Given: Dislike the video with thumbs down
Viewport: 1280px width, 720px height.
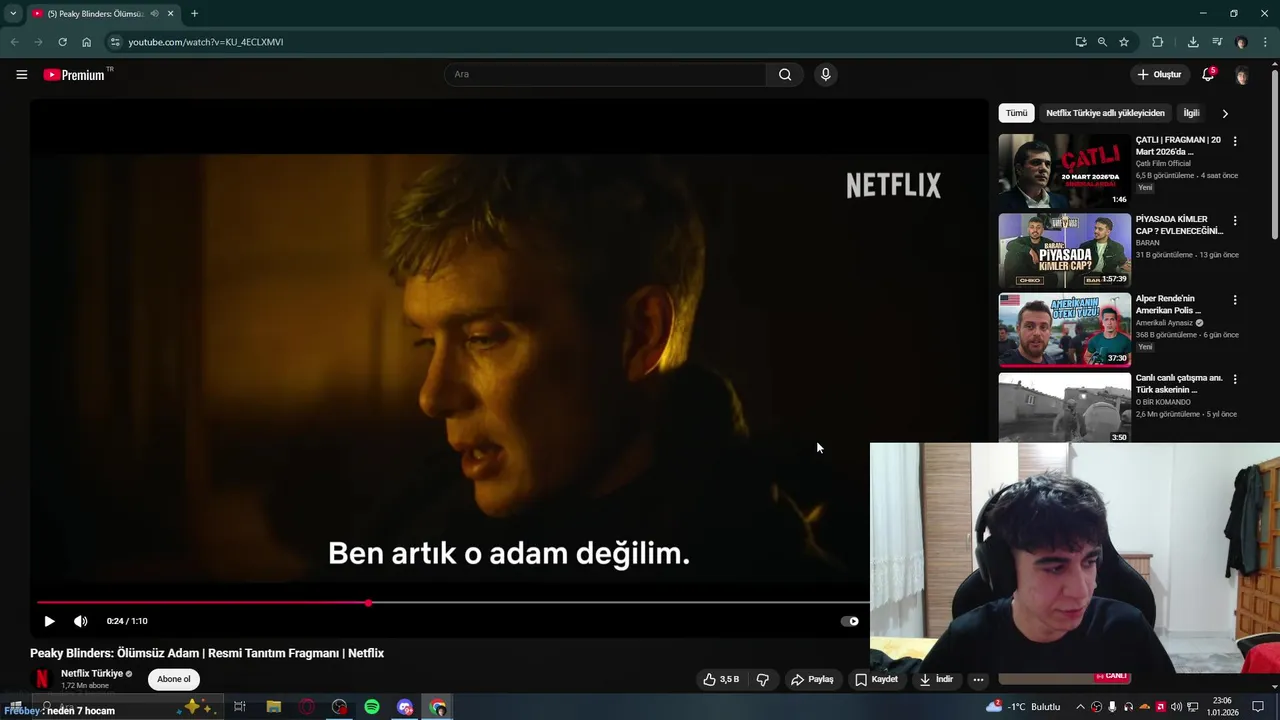Looking at the screenshot, I should coord(763,679).
